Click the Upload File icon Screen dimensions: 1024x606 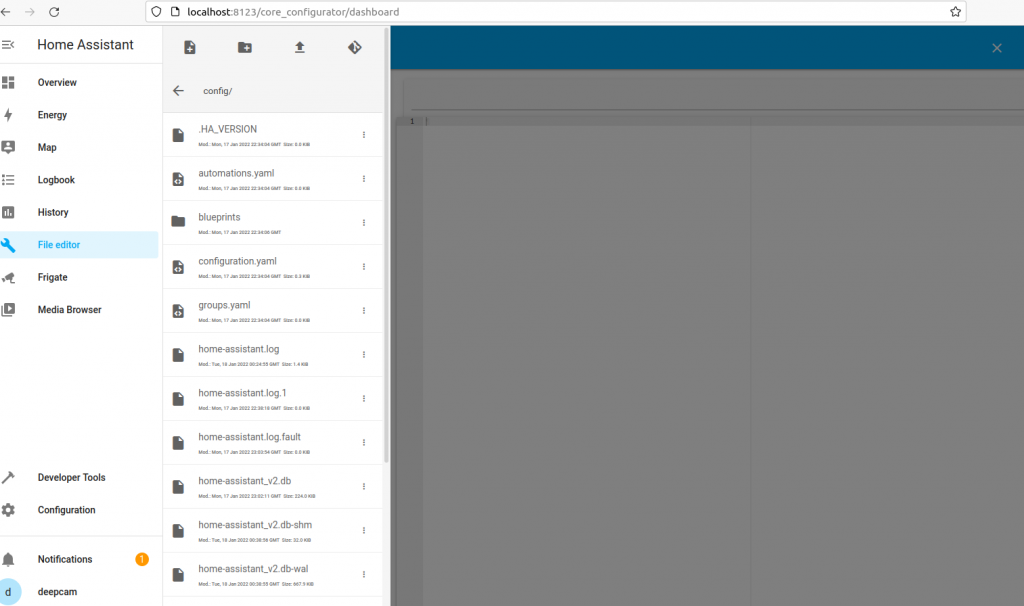tap(300, 47)
